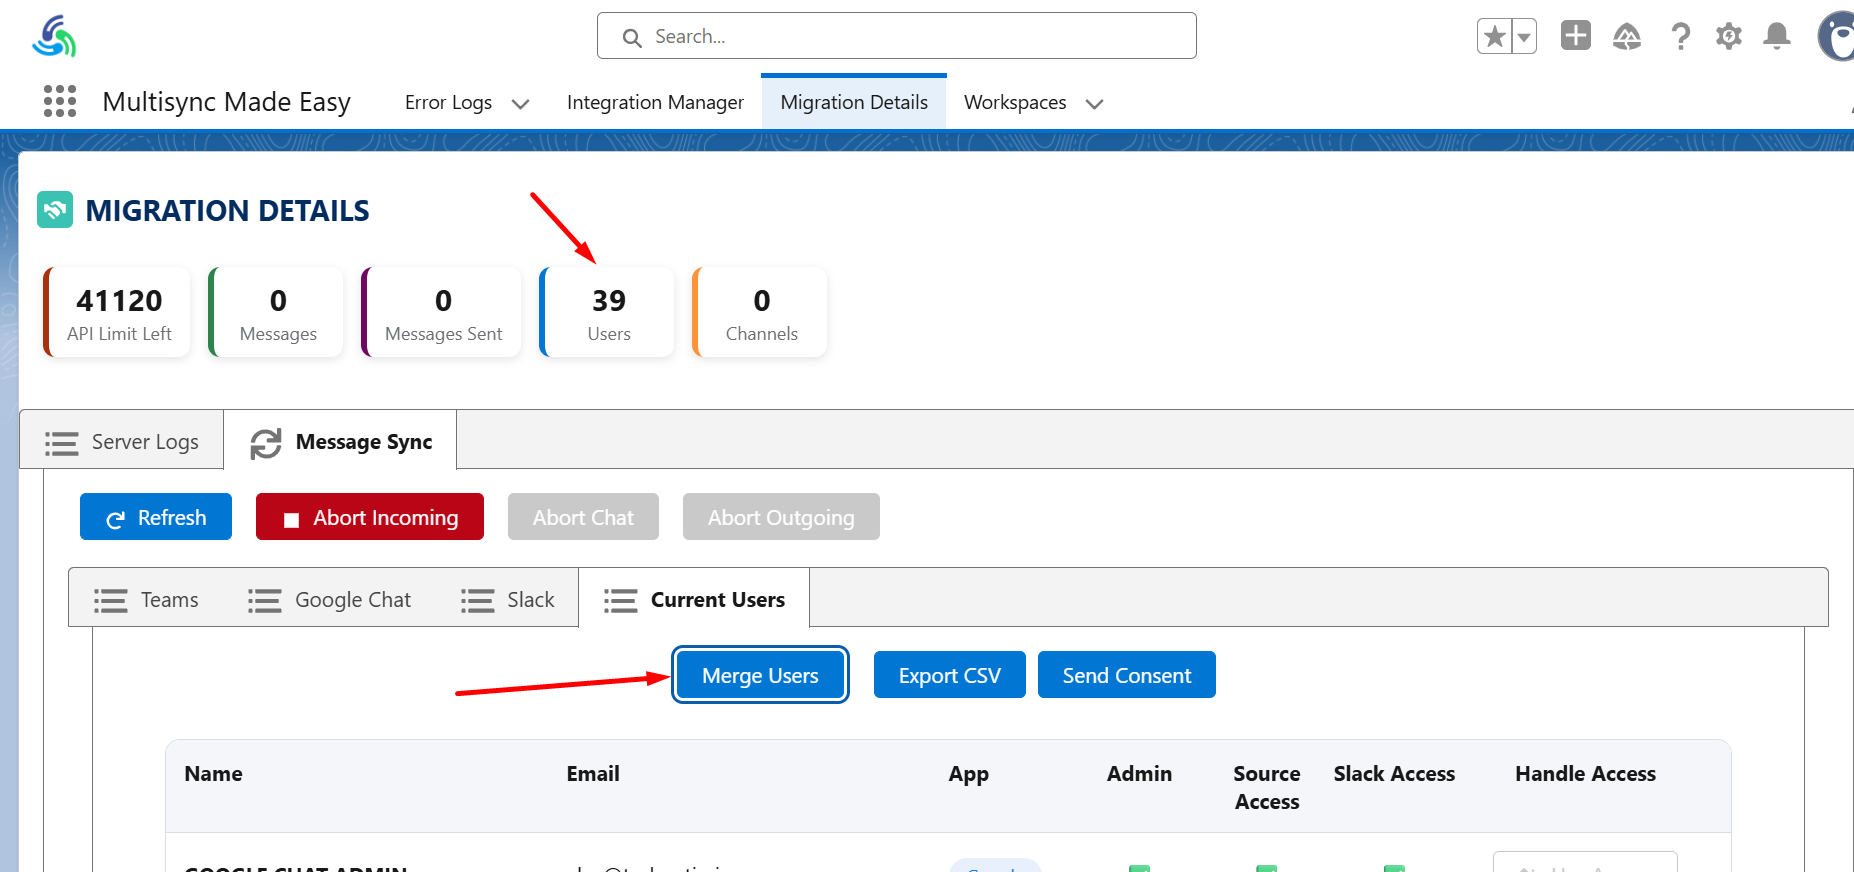Image resolution: width=1854 pixels, height=872 pixels.
Task: Click the Slack Access column header
Action: coord(1394,773)
